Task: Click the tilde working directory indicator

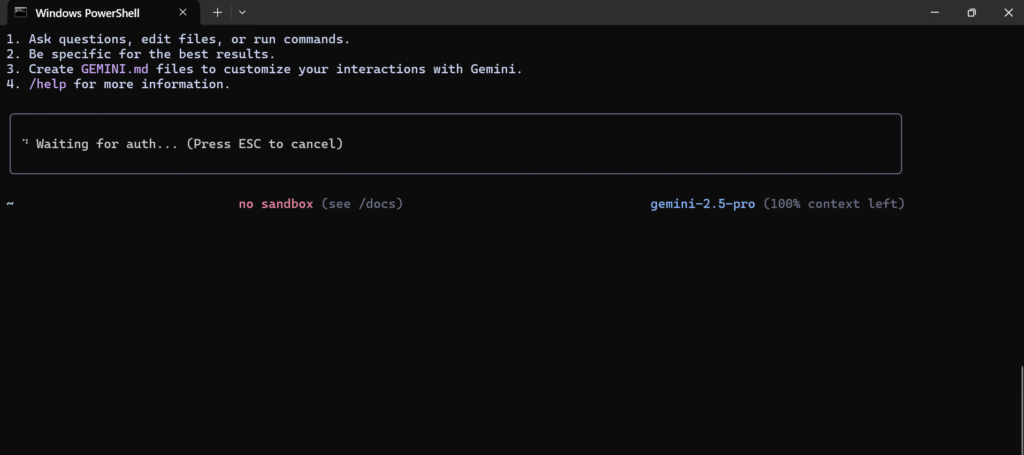Action: 10,204
